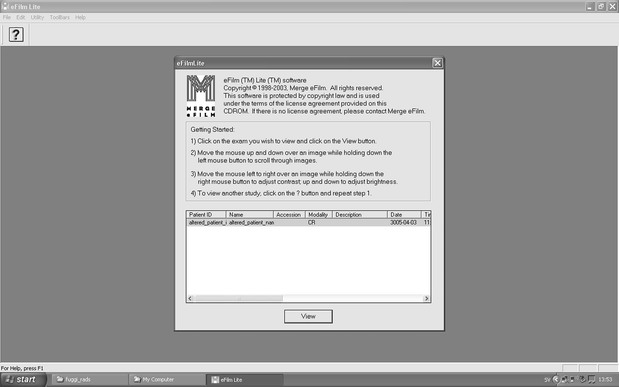
Task: Switch to fuggi_rads taskbar item
Action: [x=90, y=379]
